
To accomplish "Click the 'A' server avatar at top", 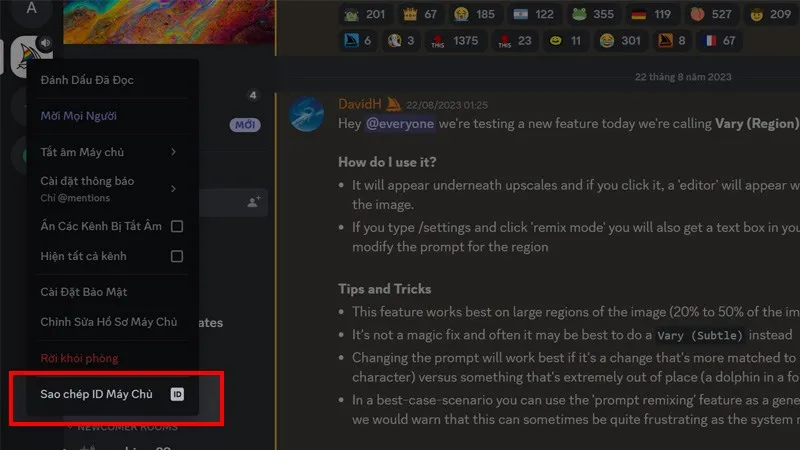I will (32, 9).
